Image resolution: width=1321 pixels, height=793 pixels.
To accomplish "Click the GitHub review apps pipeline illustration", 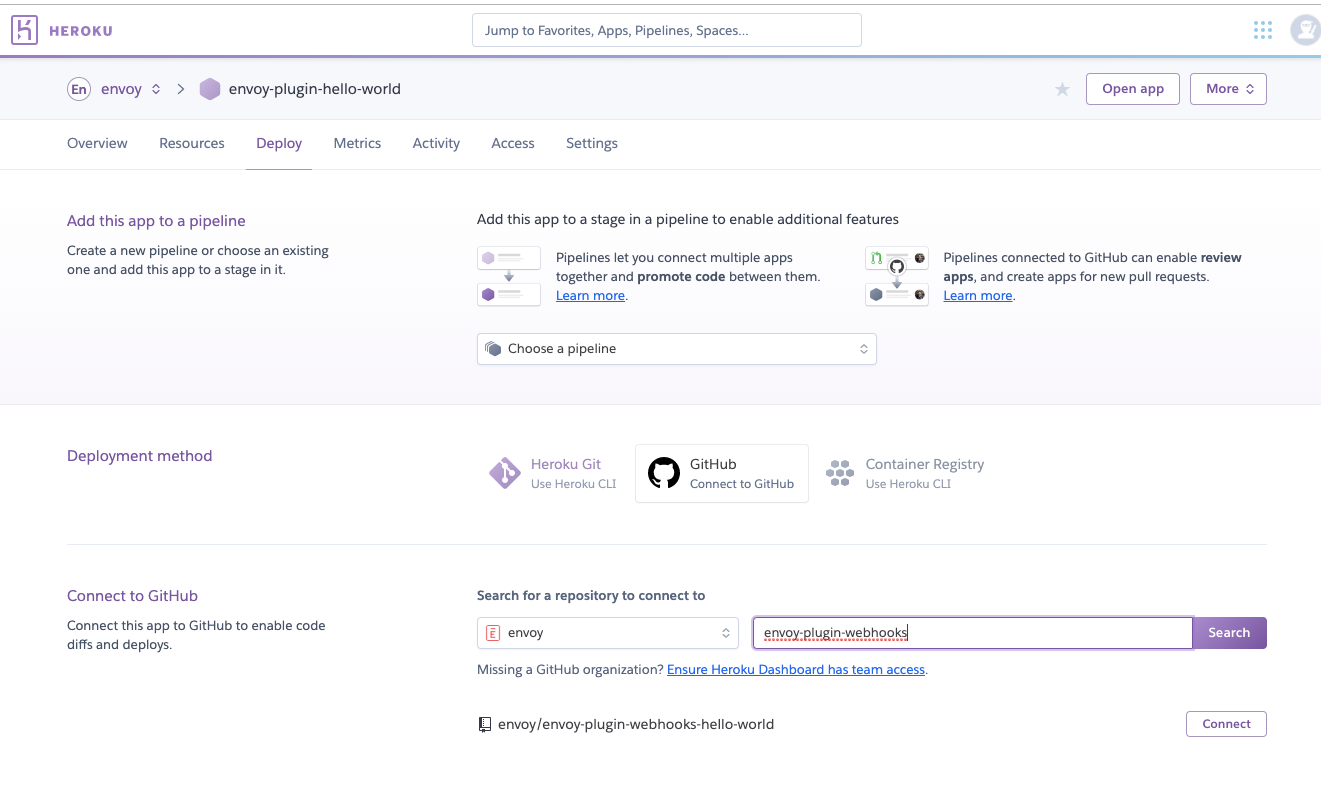I will coord(897,276).
